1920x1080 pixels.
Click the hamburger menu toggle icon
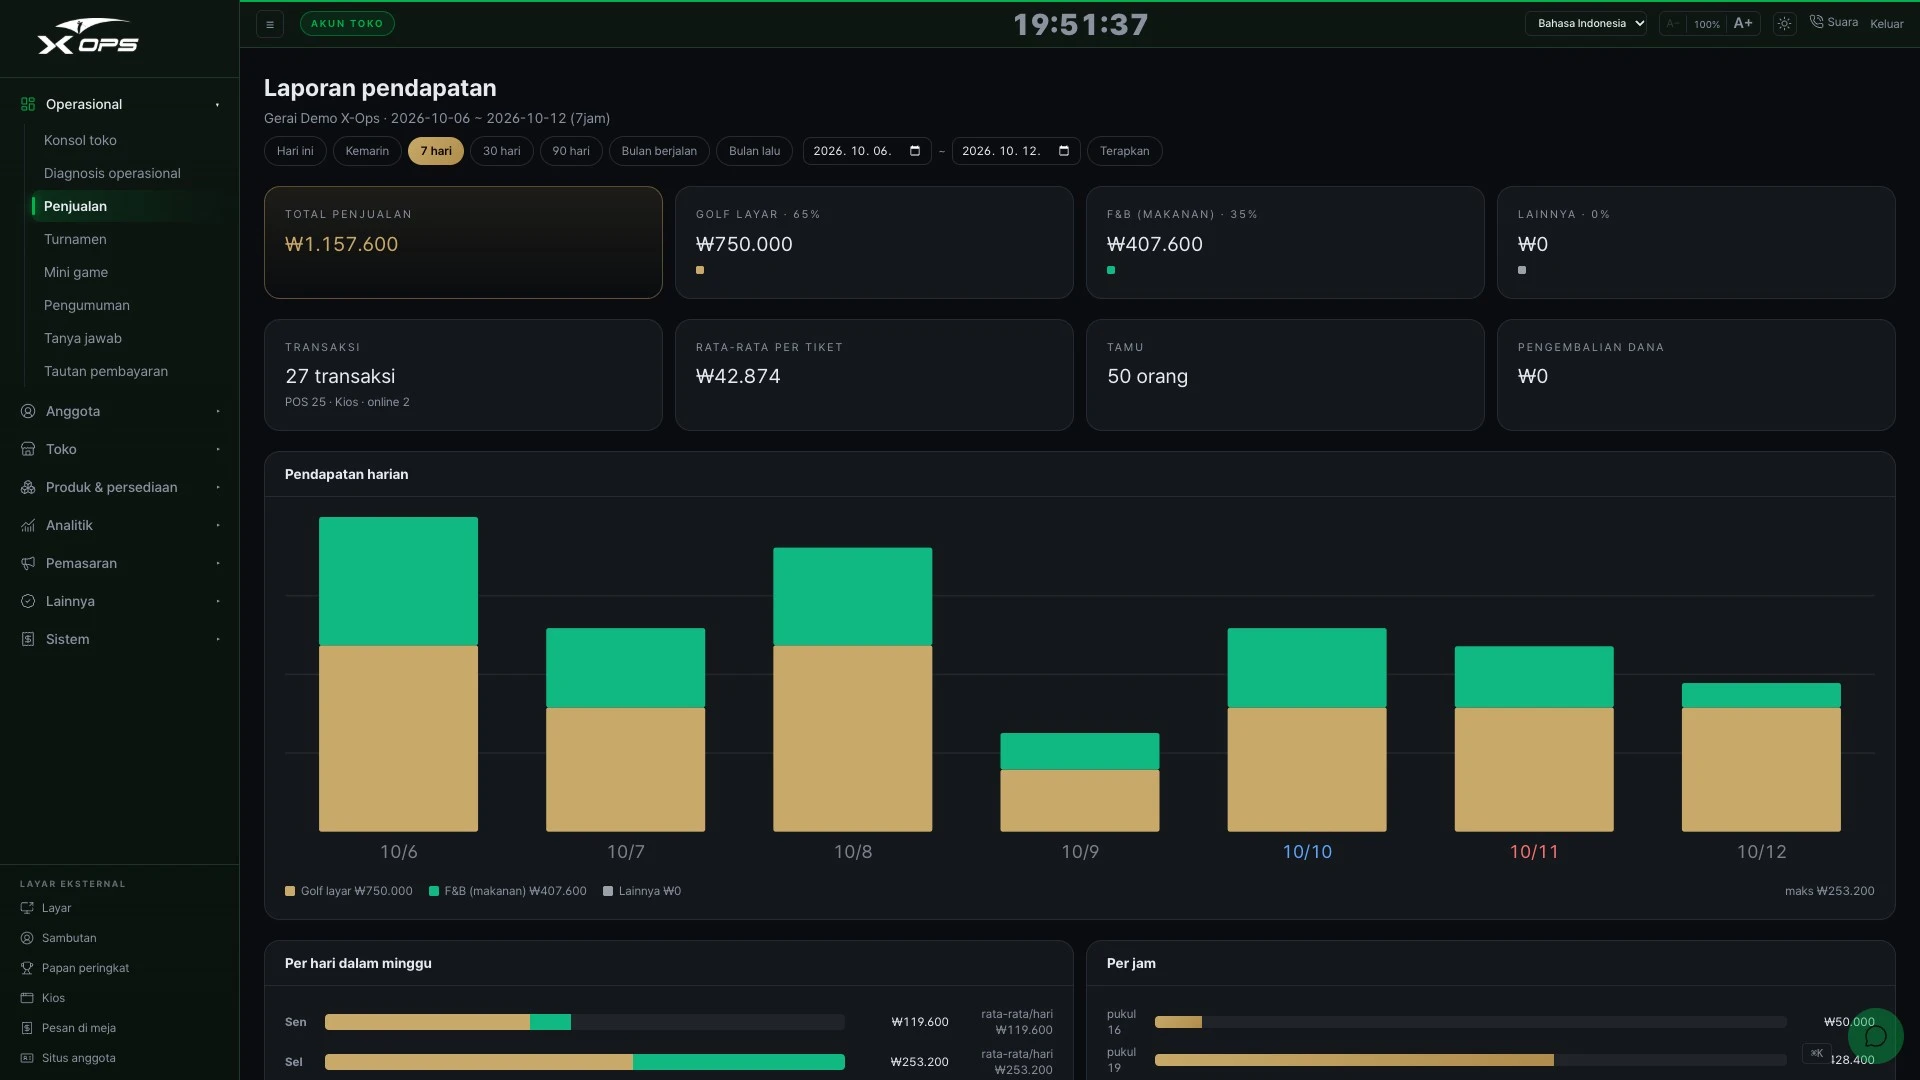[x=270, y=24]
